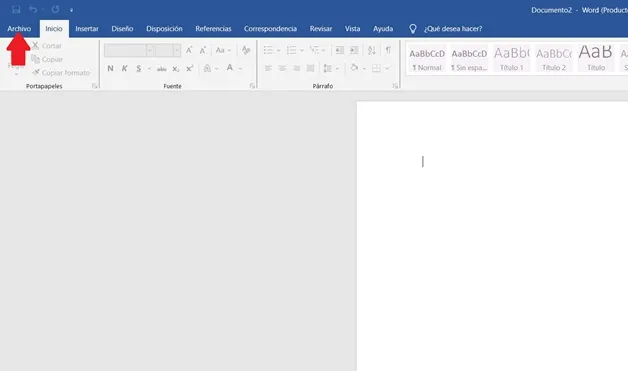This screenshot has width=628, height=371.
Task: Click the multilevel list icon
Action: (314, 50)
